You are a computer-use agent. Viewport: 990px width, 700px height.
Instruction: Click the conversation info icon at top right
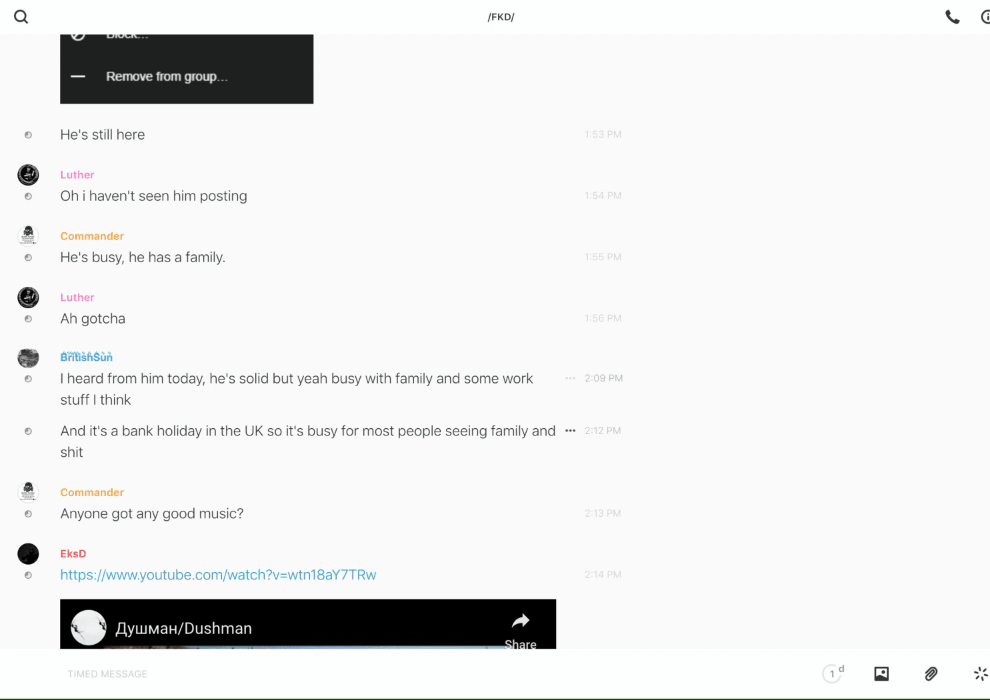pos(985,17)
